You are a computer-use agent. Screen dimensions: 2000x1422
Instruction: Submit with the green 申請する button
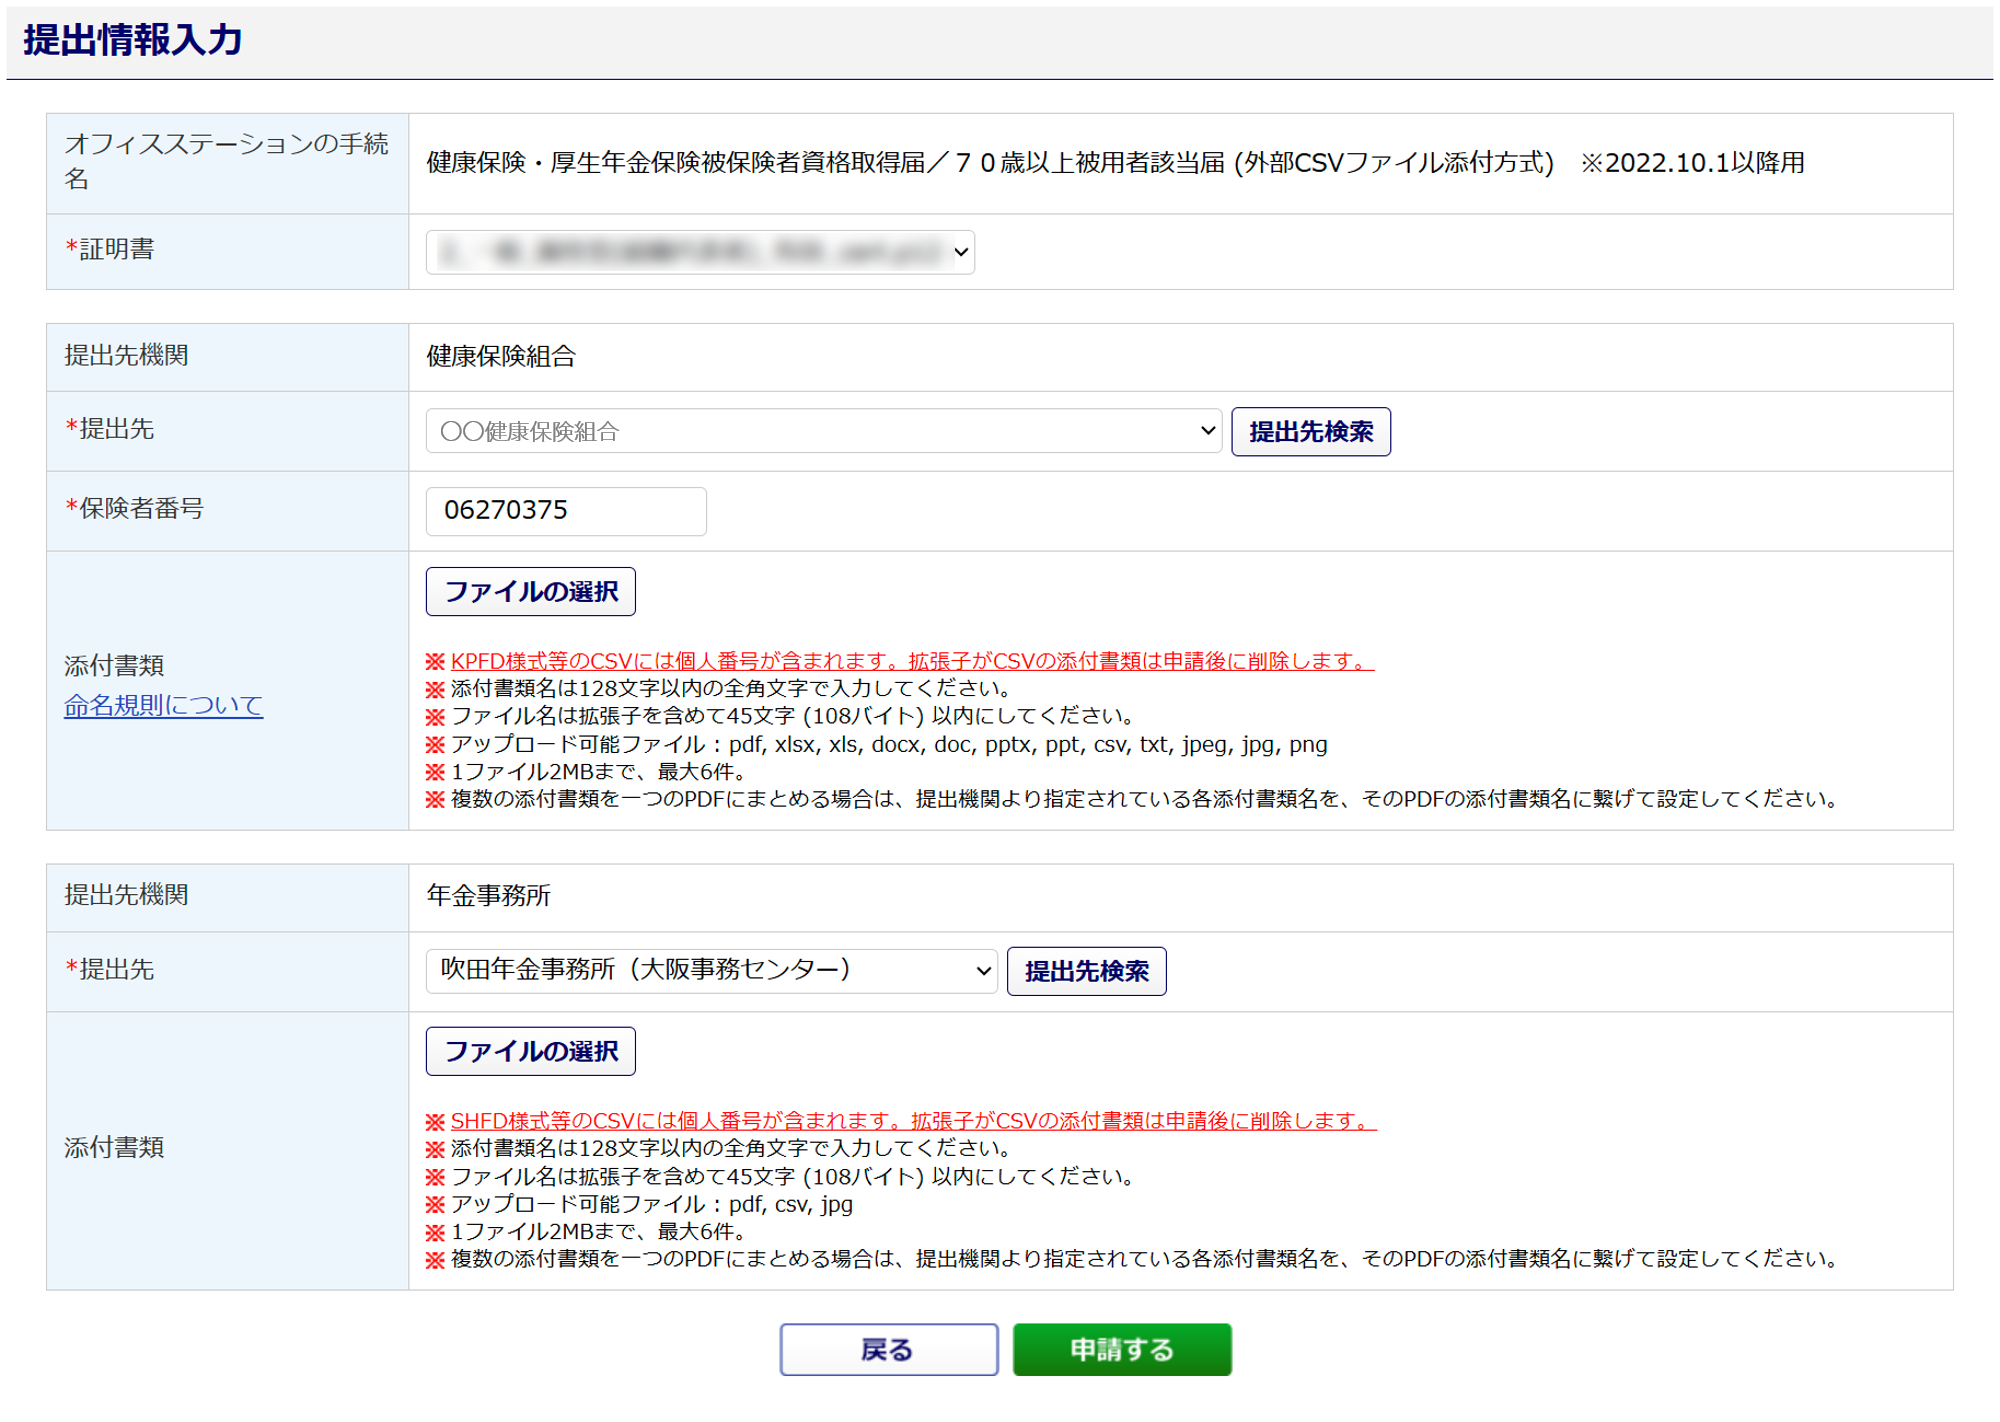pos(1122,1350)
